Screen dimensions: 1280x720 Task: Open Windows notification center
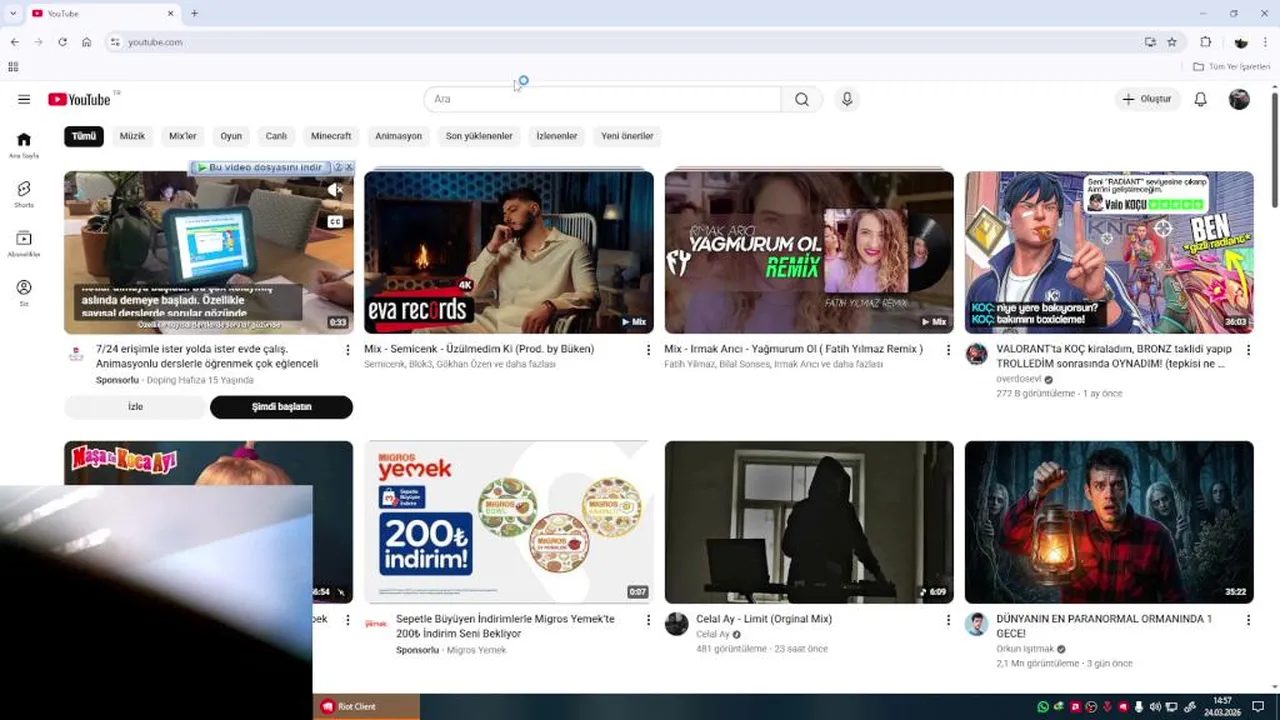pos(1259,706)
